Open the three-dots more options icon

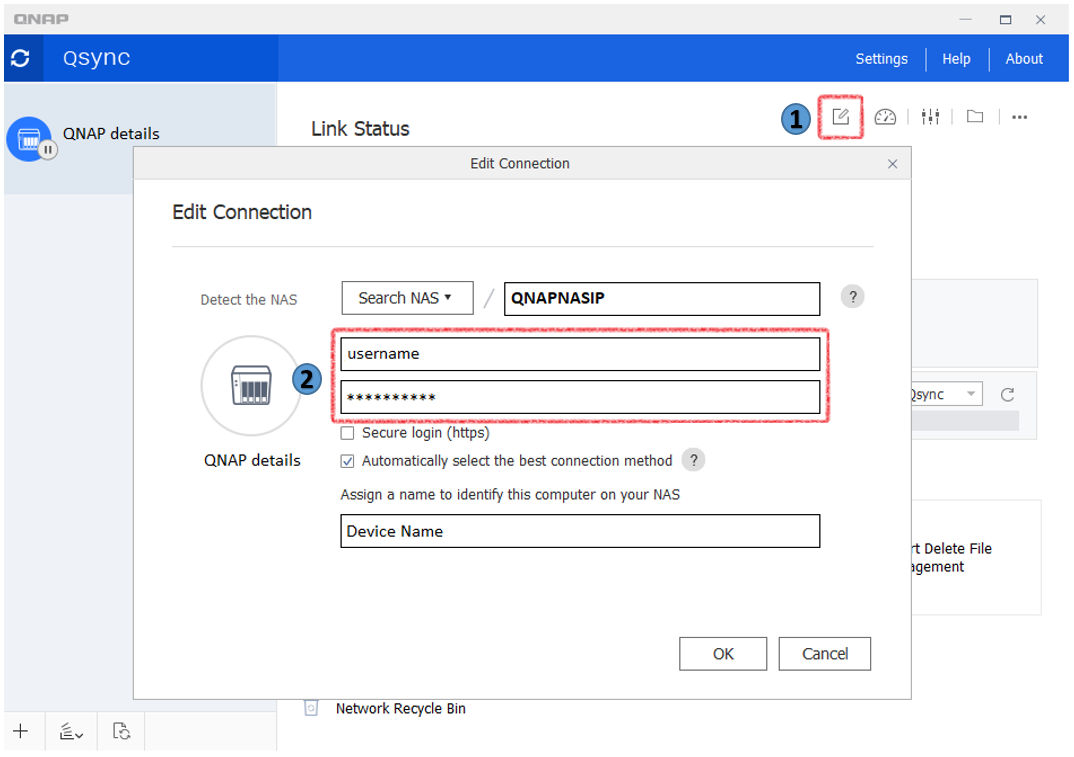(x=1019, y=117)
